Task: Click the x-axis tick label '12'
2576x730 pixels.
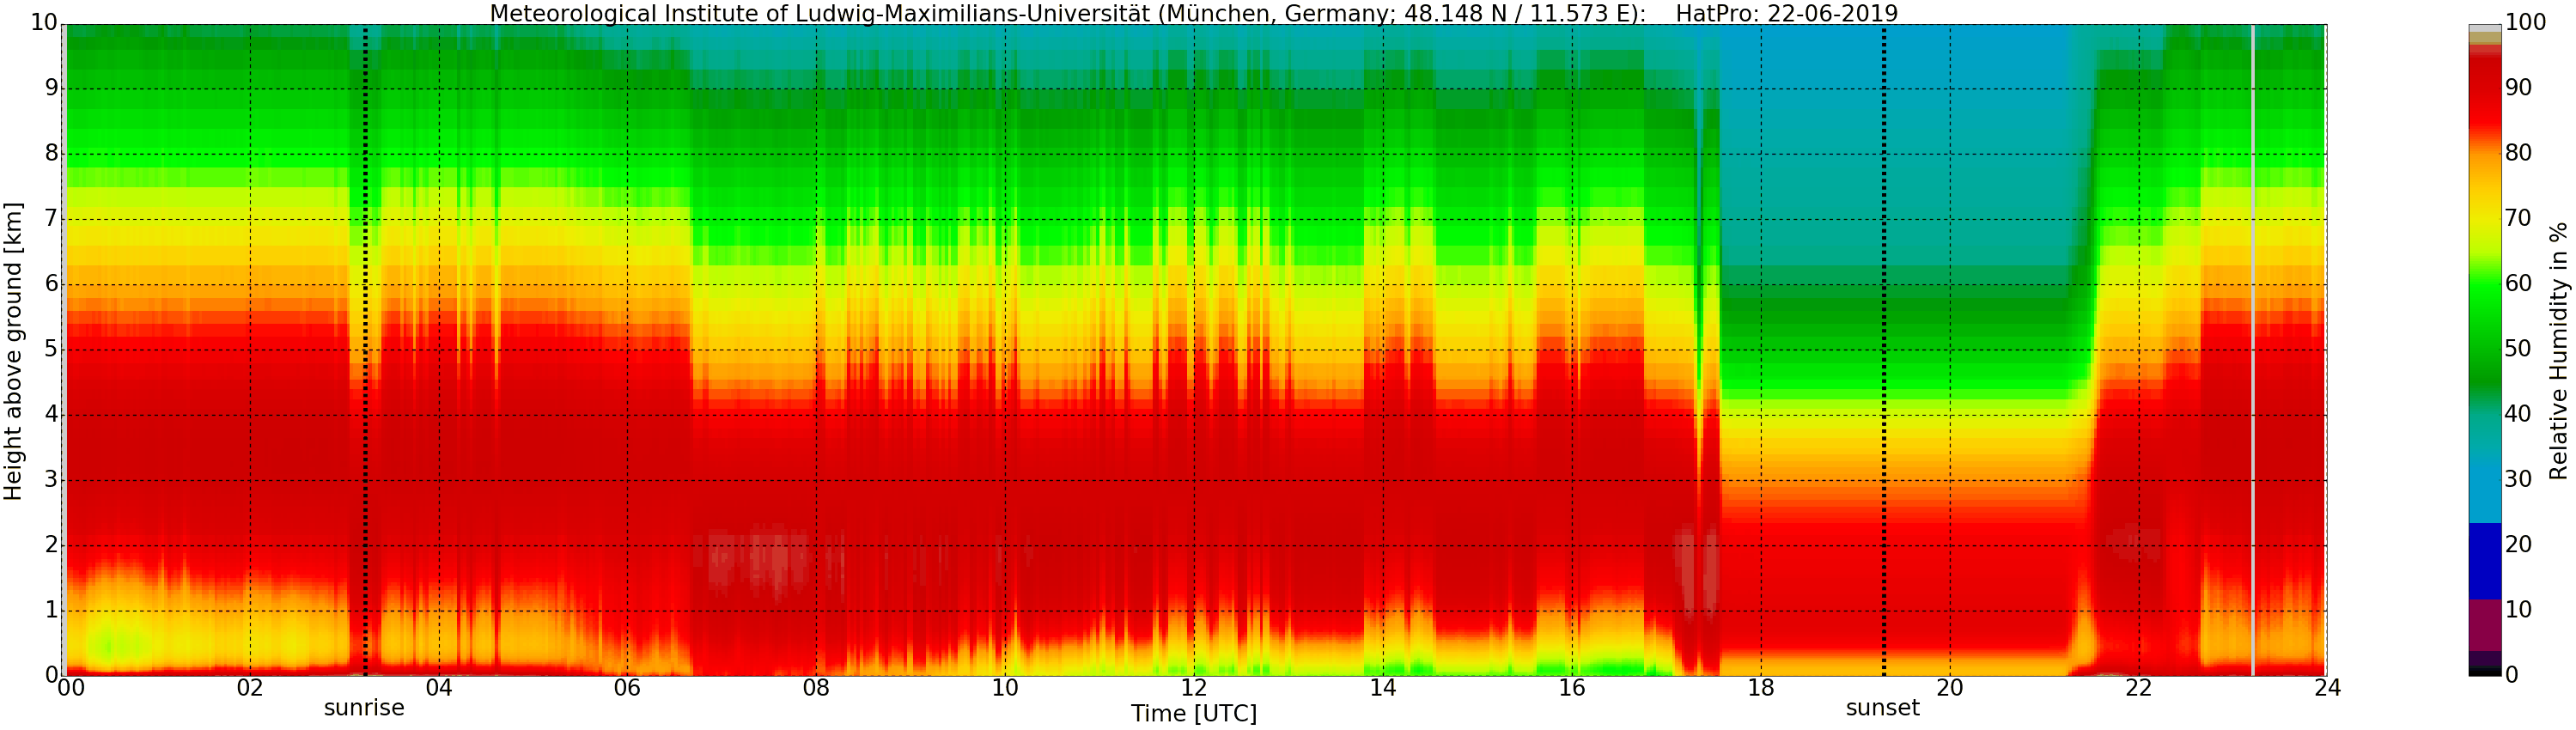Action: point(1194,688)
